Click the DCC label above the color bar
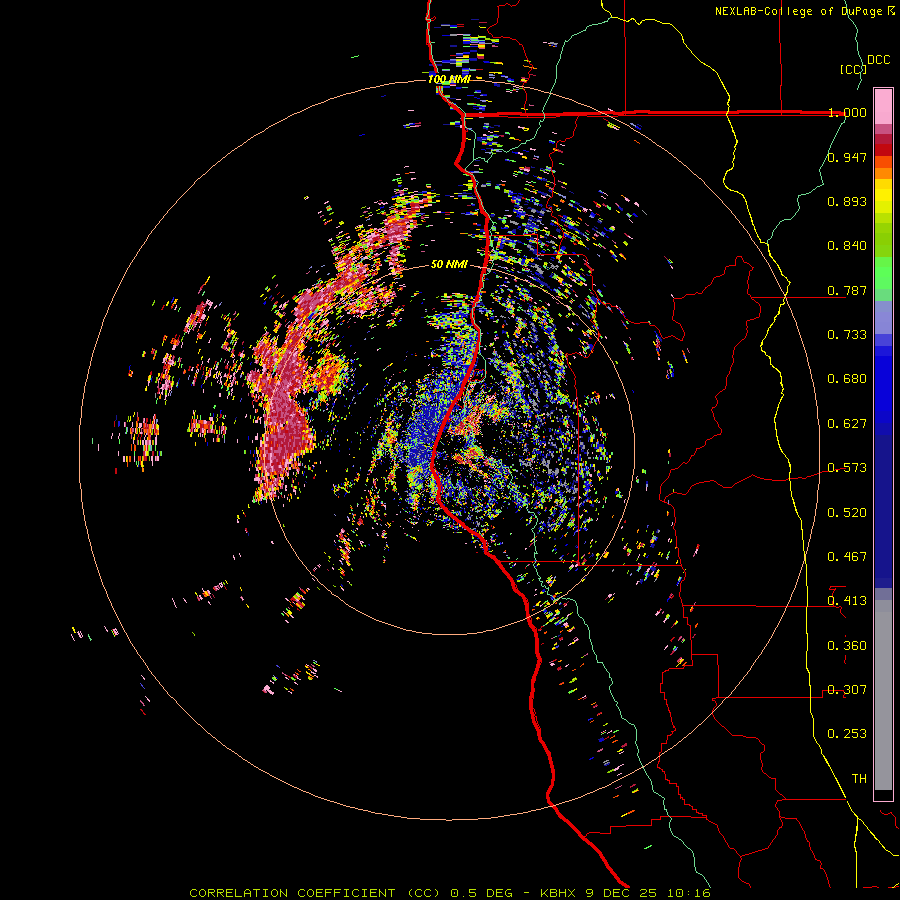Image resolution: width=900 pixels, height=900 pixels. click(x=879, y=60)
